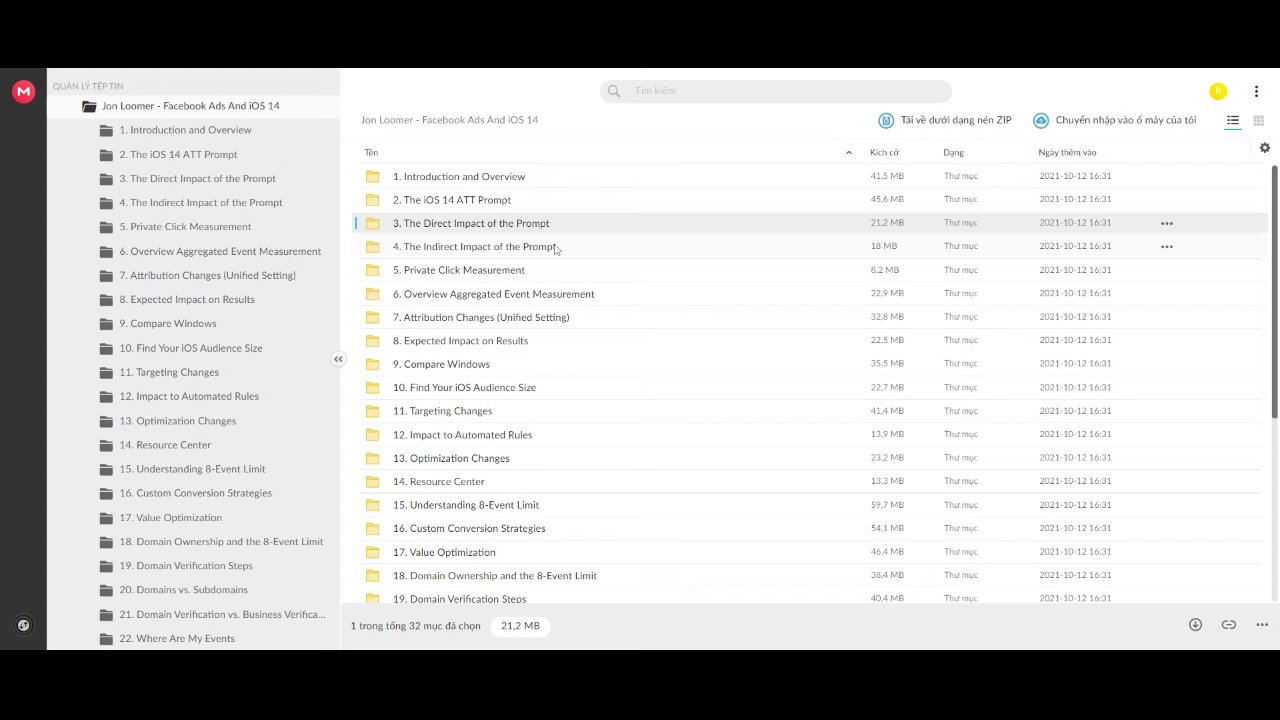Select sidebar item 19. Domain Verification Steps

point(186,566)
